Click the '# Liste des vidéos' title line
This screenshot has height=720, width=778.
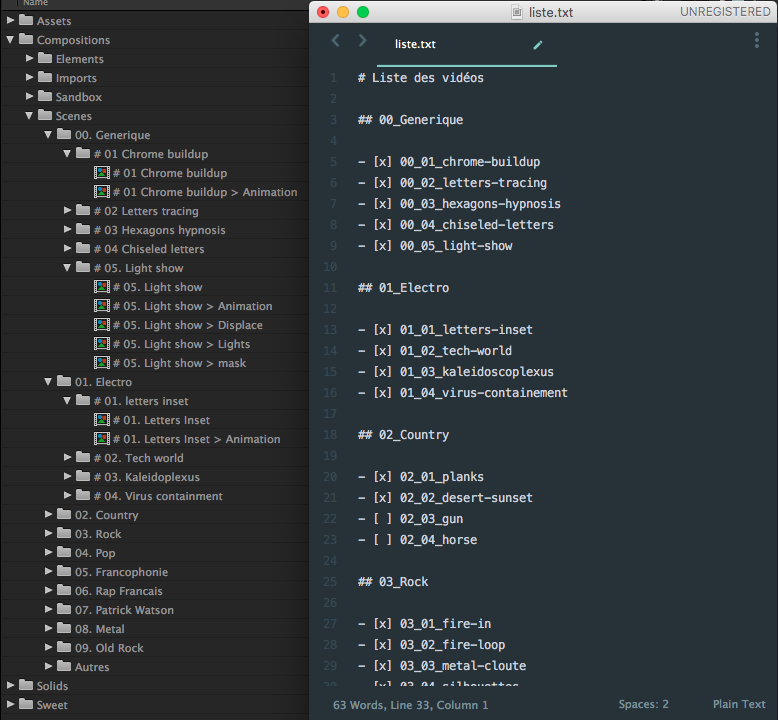[421, 78]
